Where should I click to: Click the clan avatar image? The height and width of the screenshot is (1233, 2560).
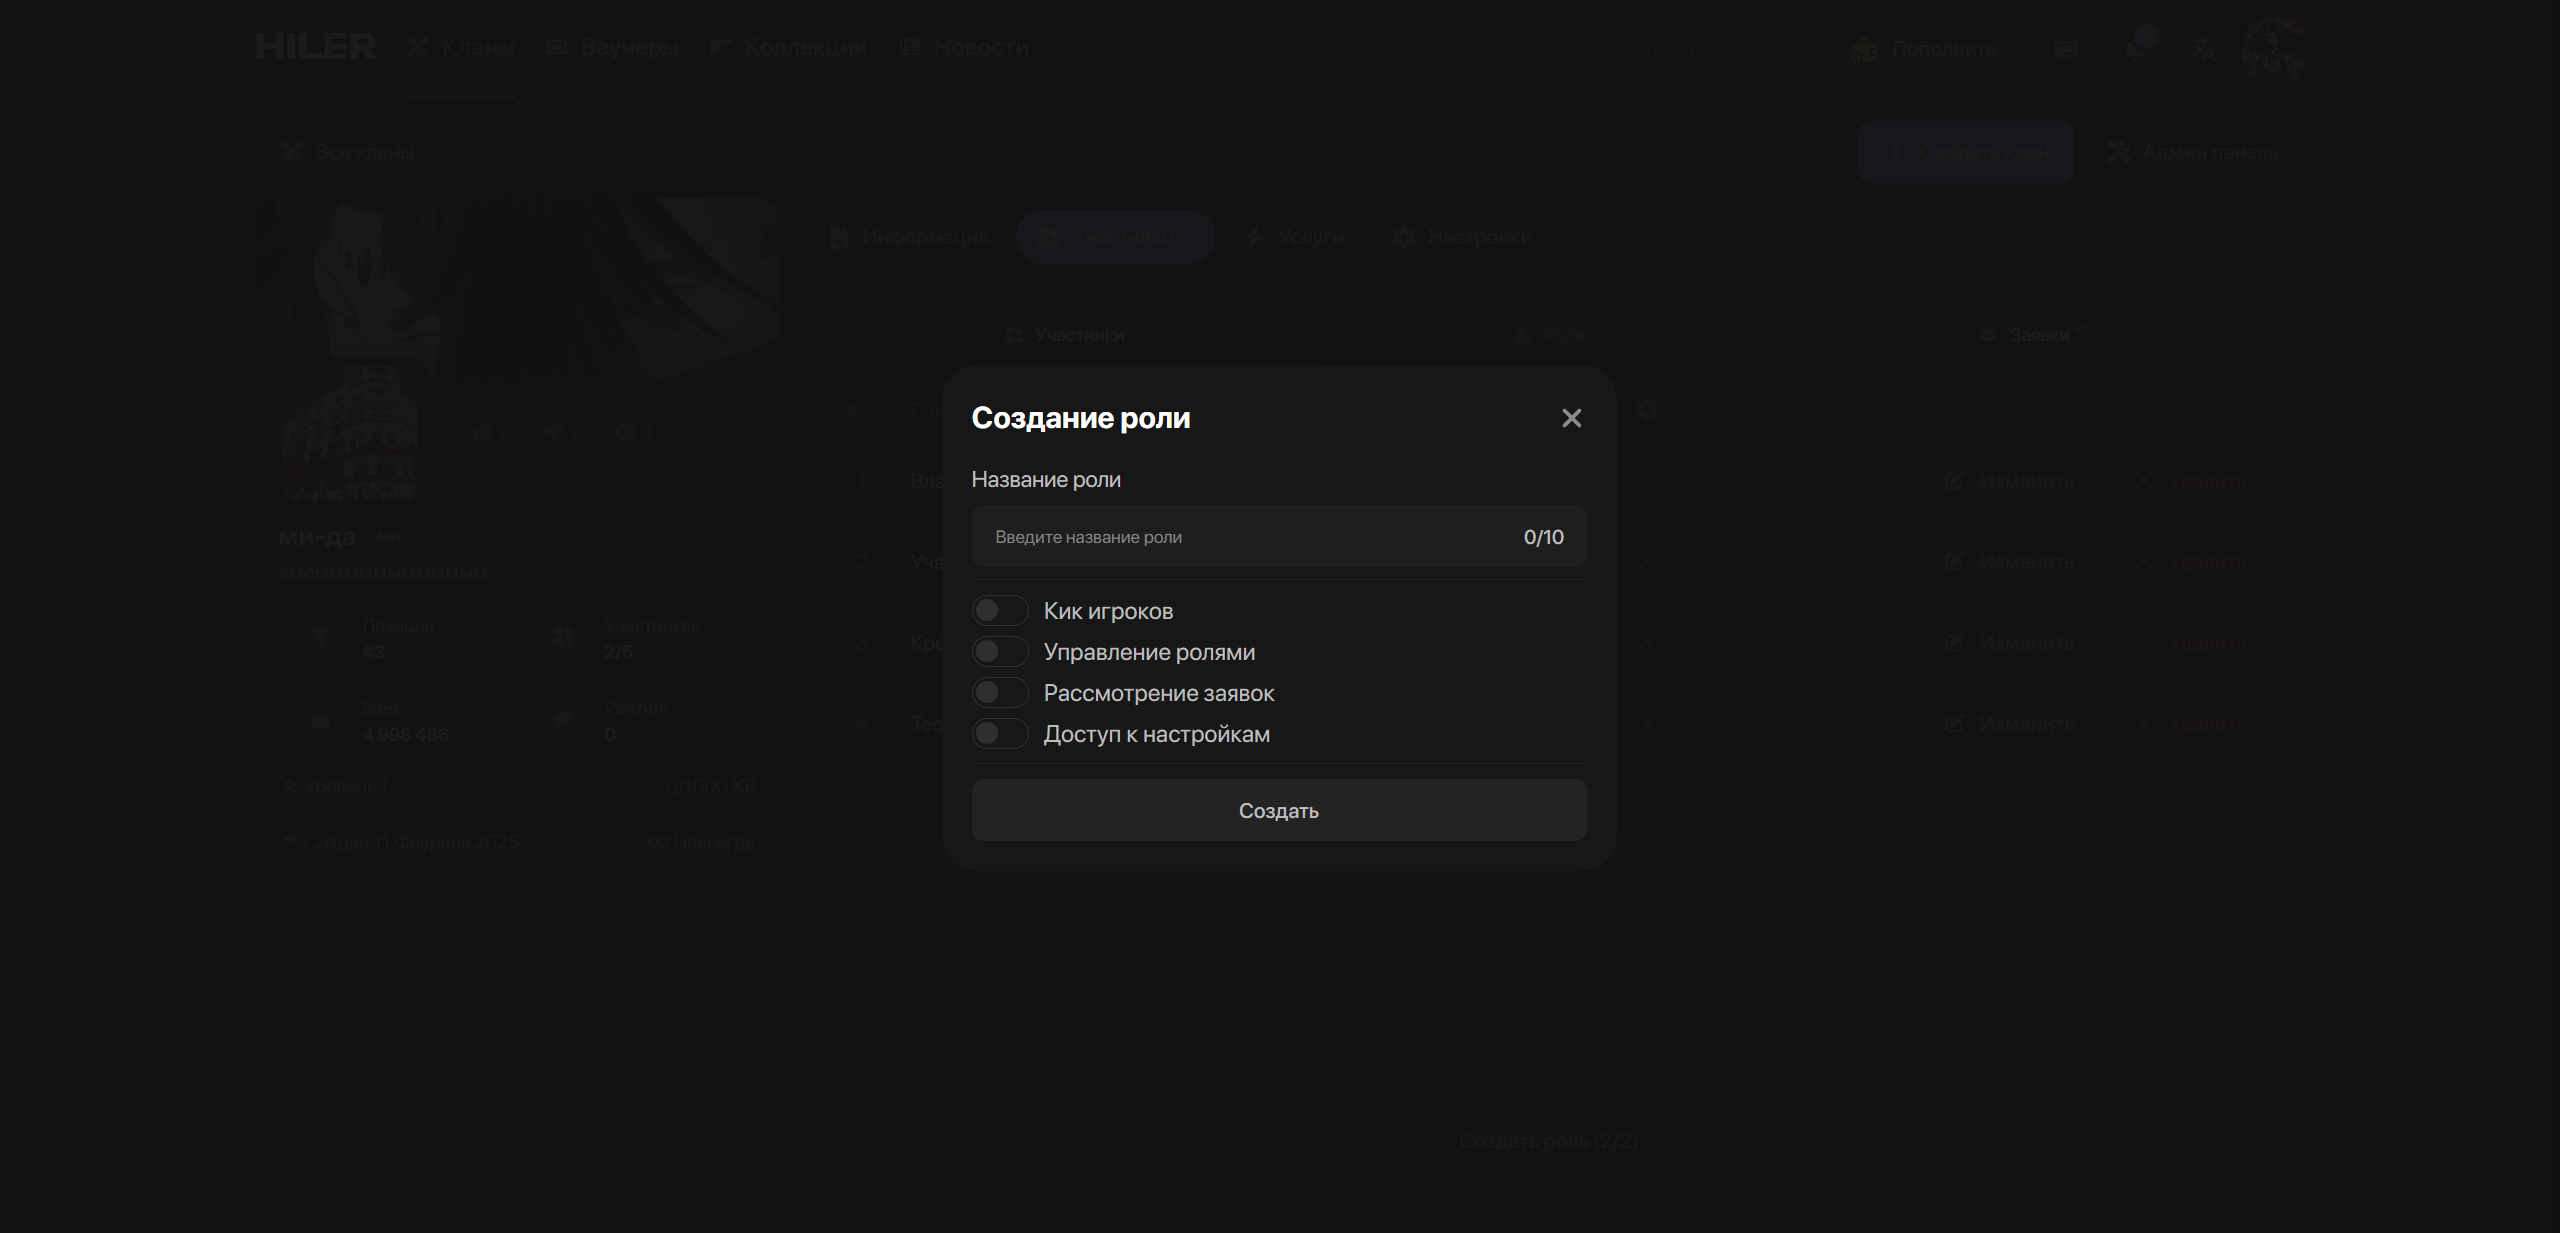(x=349, y=433)
